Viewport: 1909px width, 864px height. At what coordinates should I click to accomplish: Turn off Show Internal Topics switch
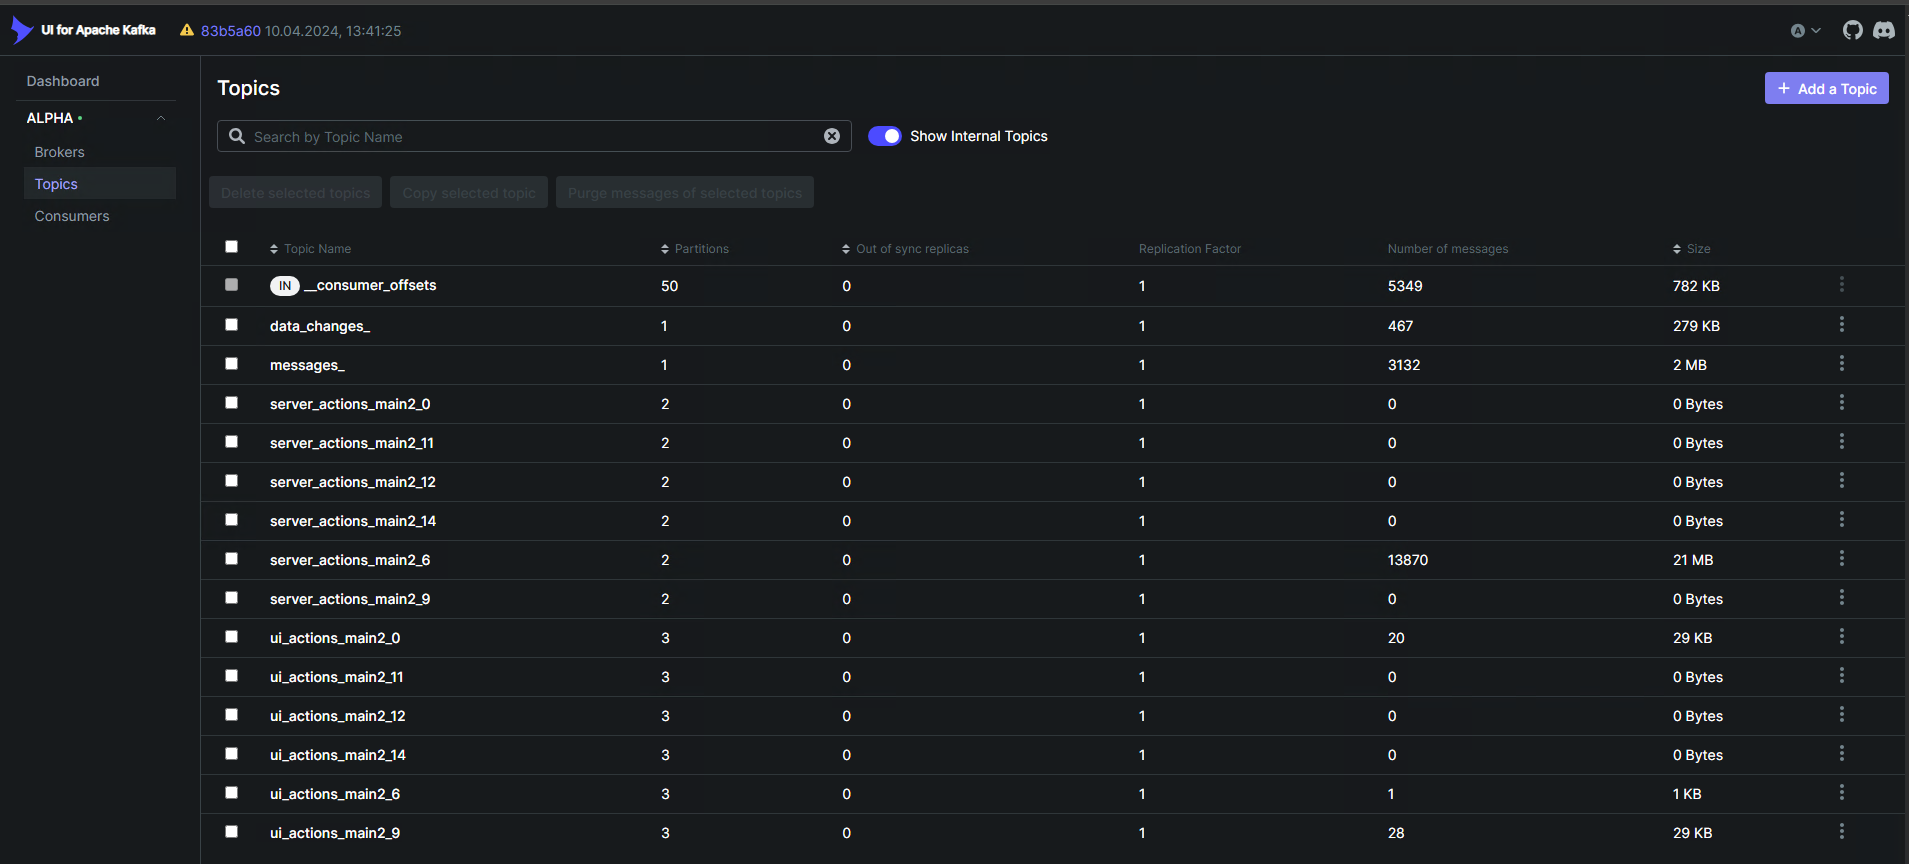(x=884, y=136)
